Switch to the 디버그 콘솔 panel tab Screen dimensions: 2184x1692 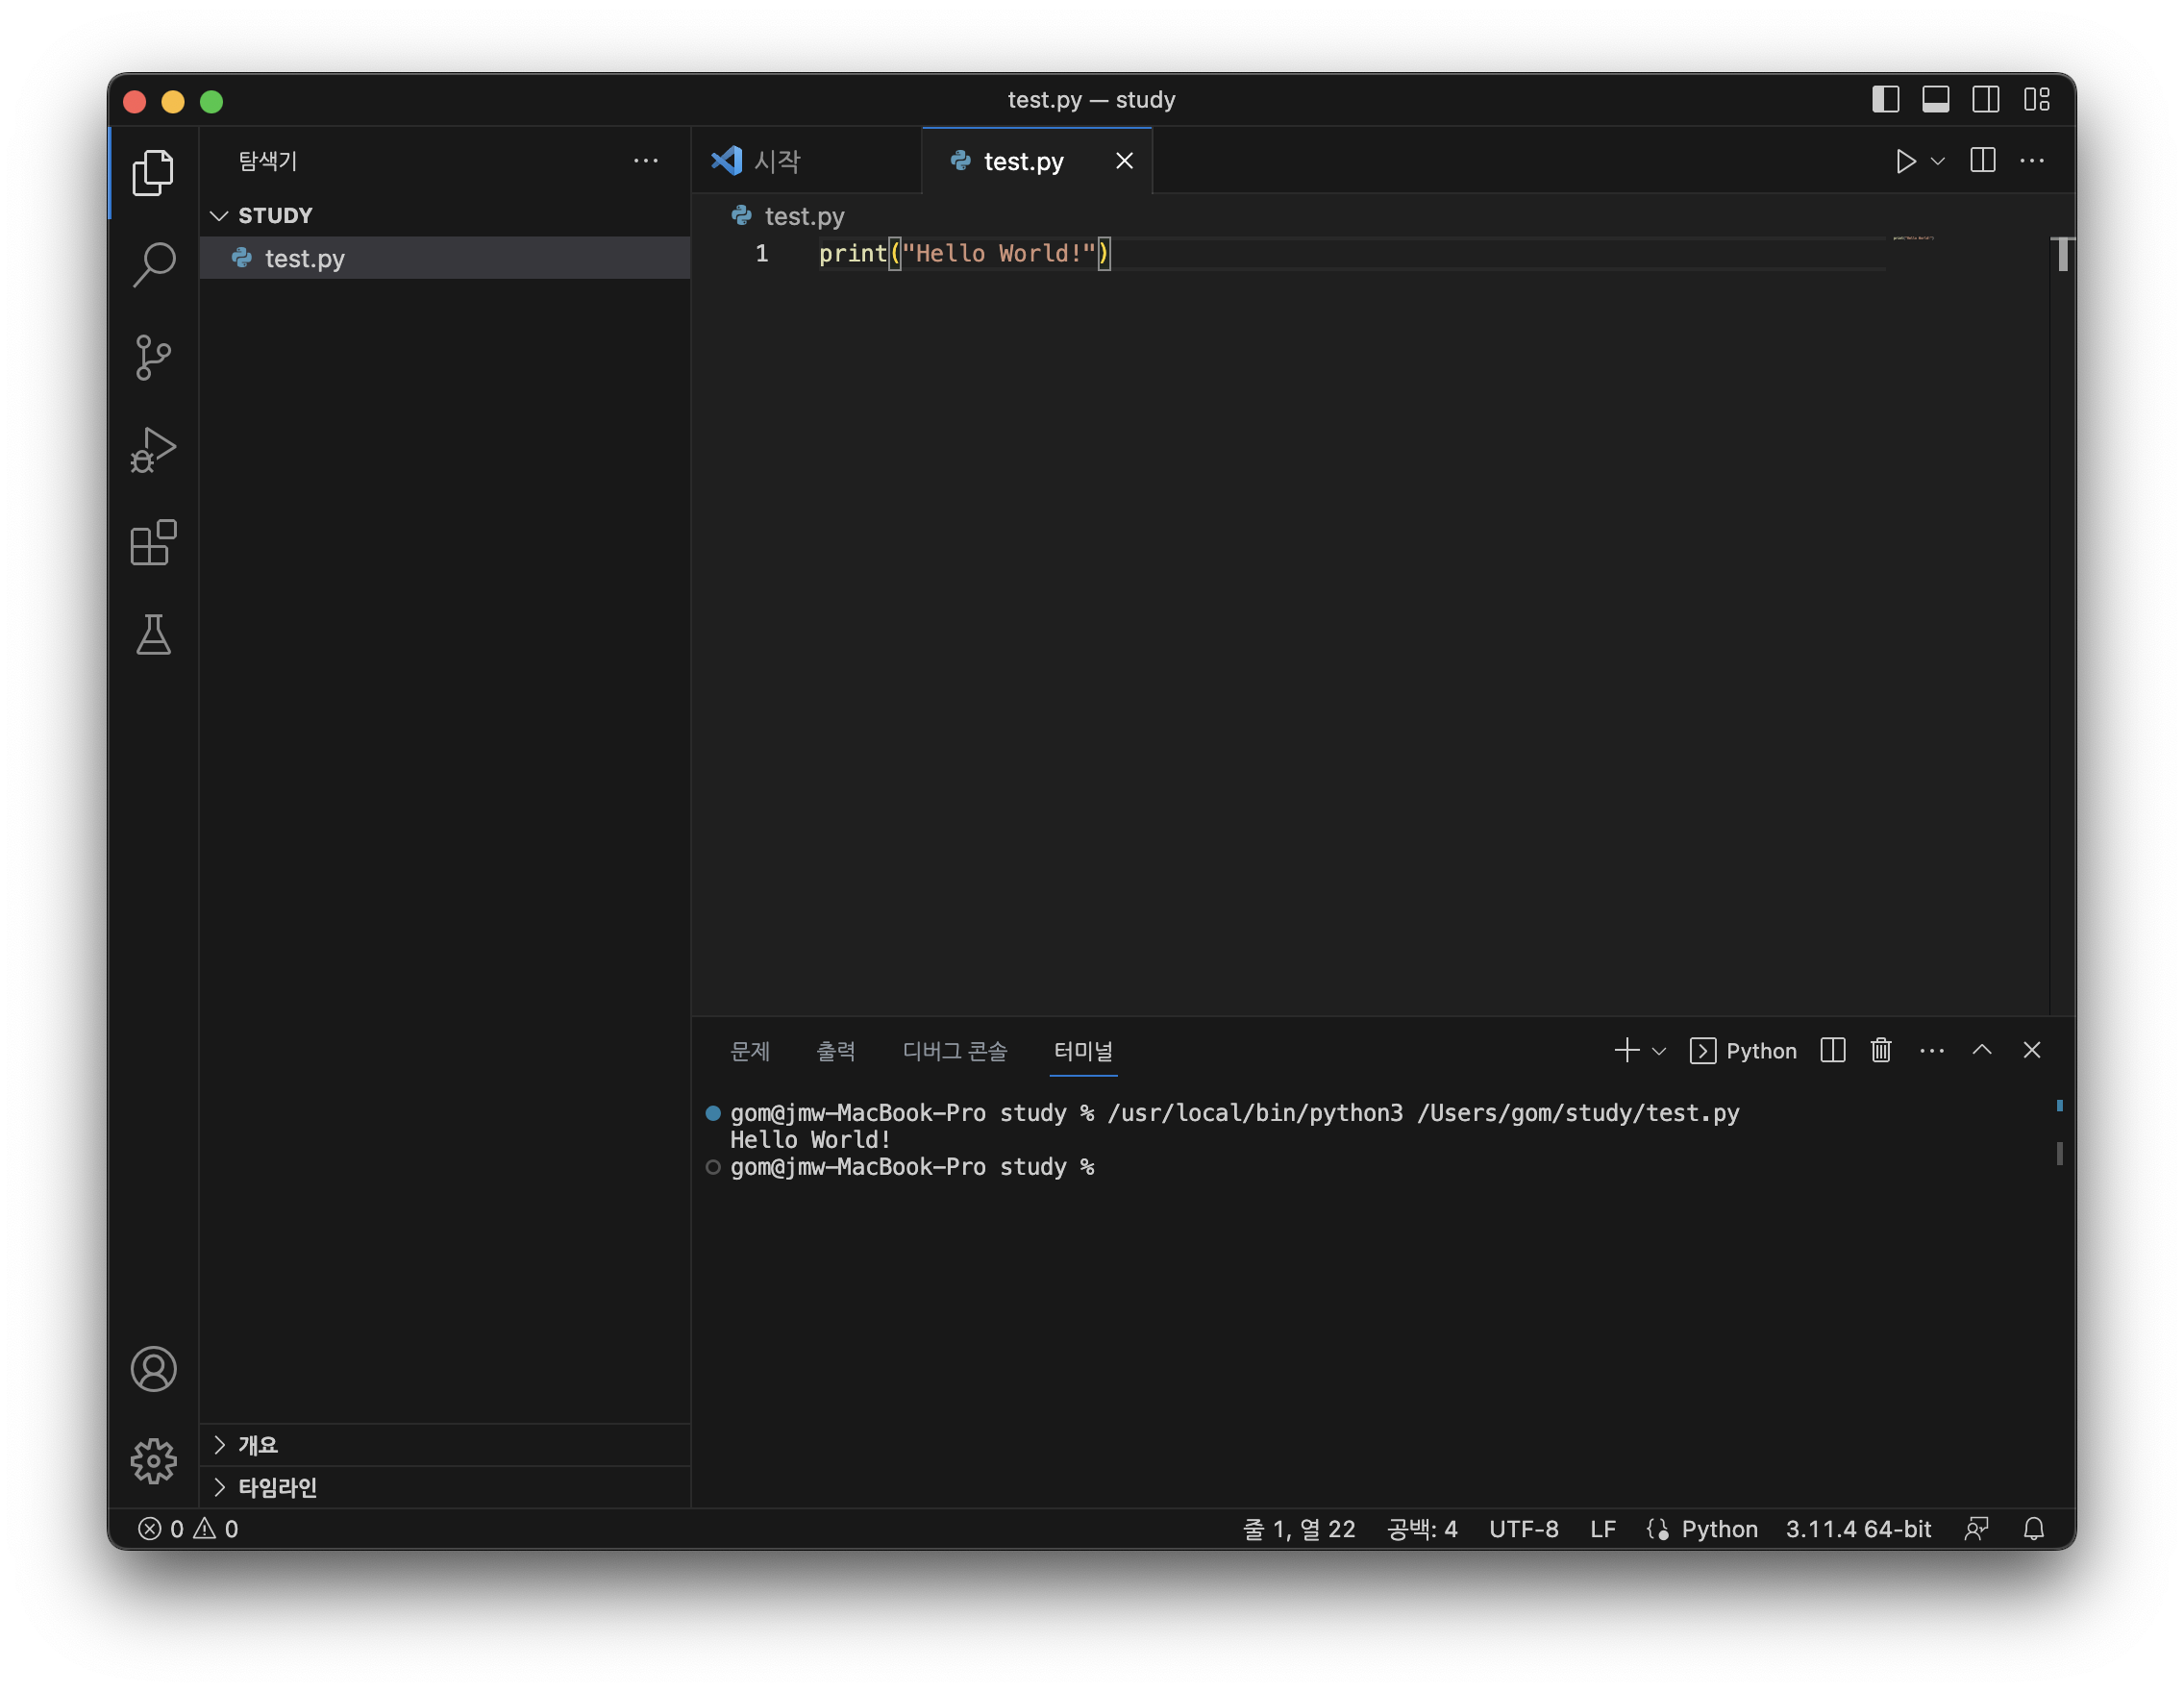click(x=954, y=1051)
